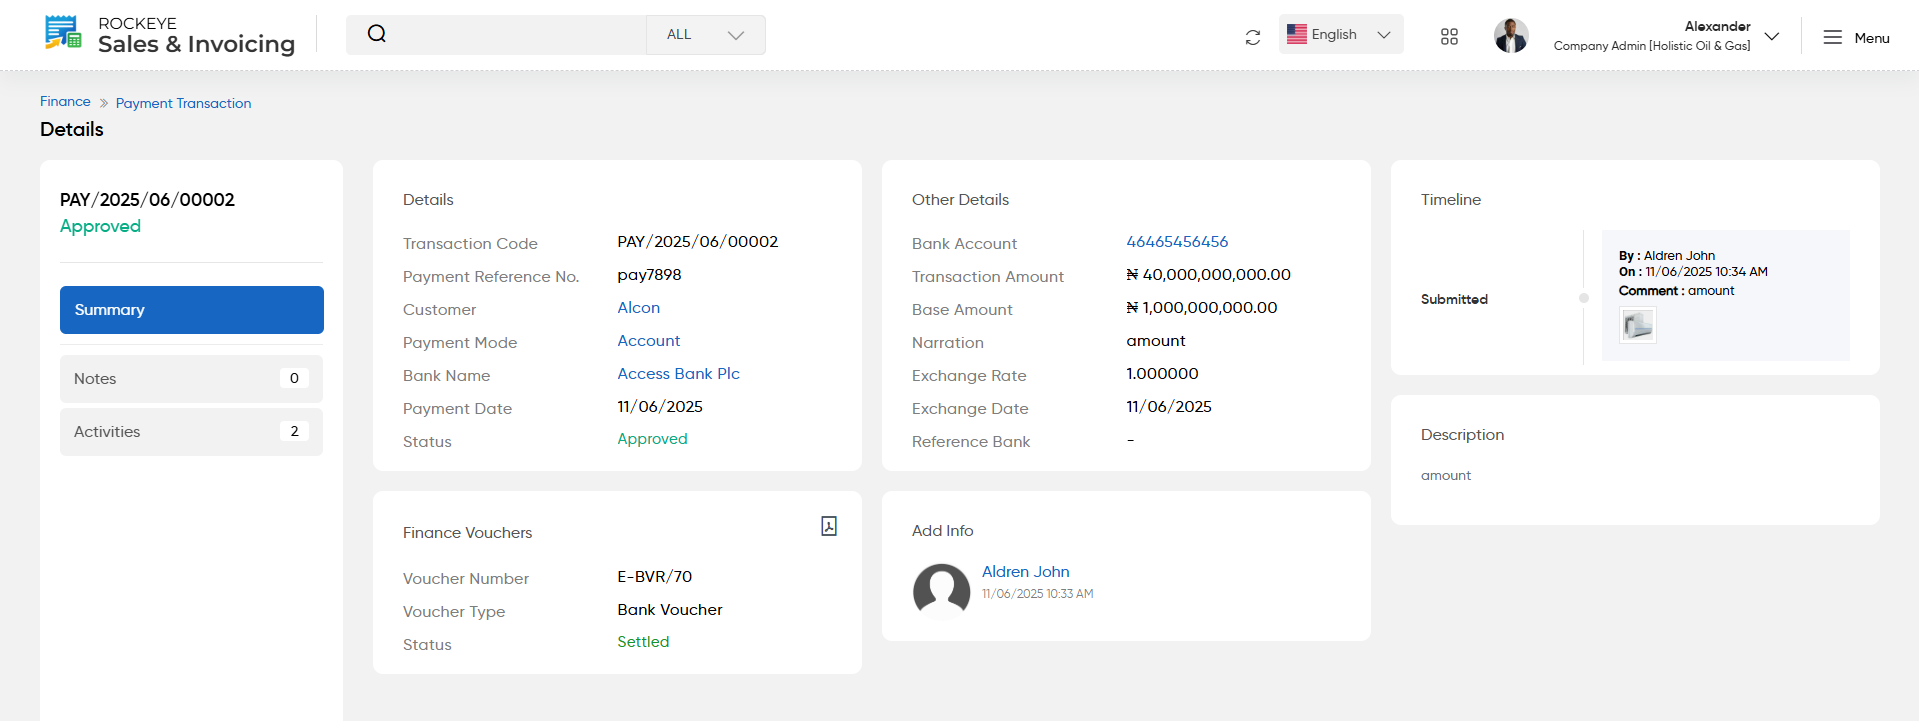This screenshot has height=721, width=1919.
Task: Open the Alcon customer link
Action: (639, 308)
